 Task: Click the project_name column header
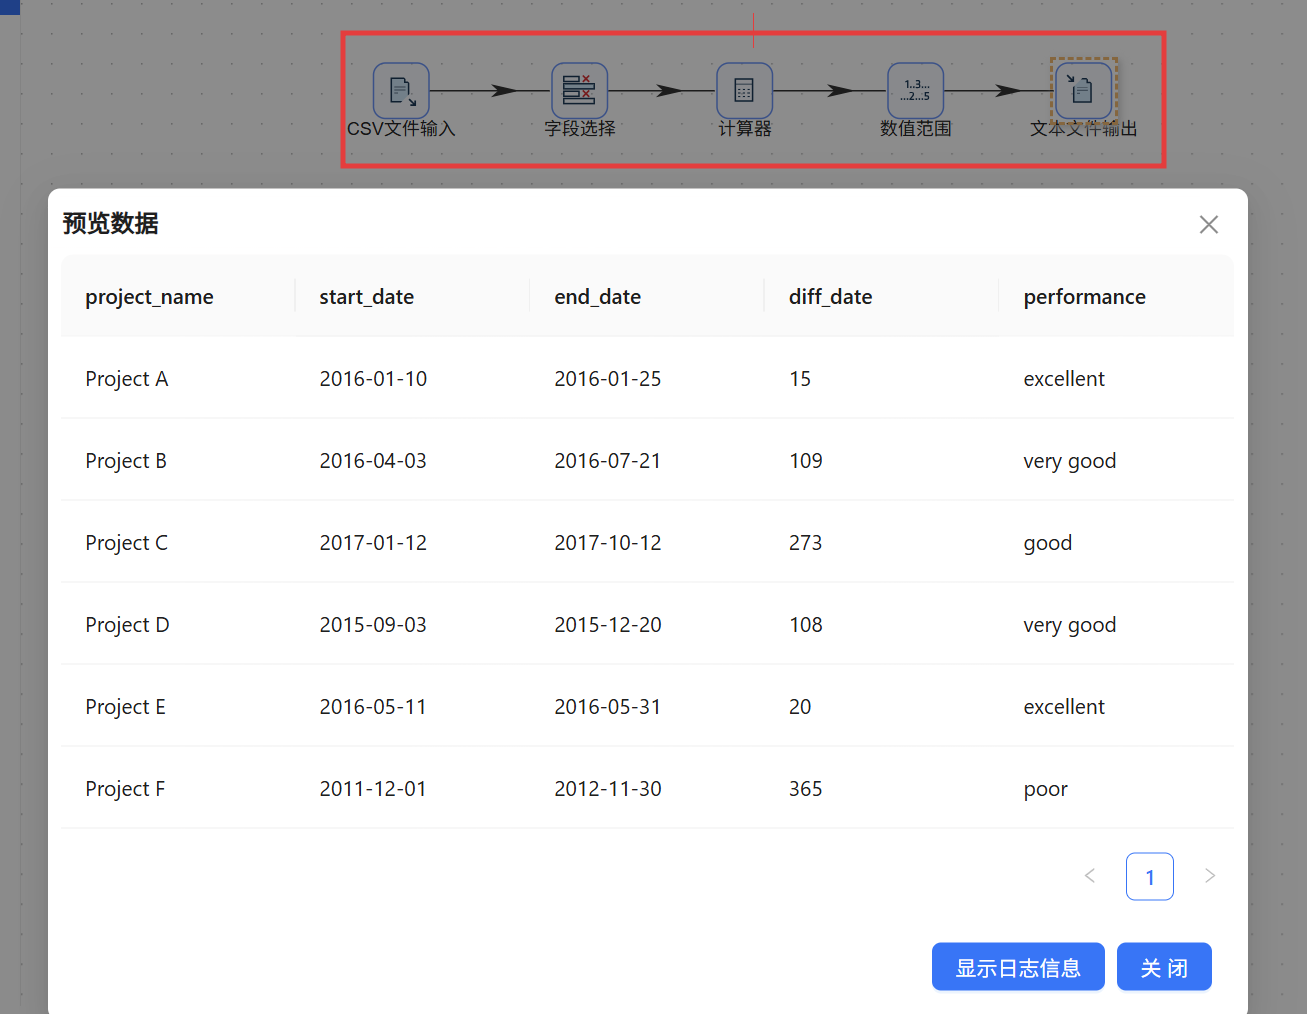pyautogui.click(x=178, y=296)
